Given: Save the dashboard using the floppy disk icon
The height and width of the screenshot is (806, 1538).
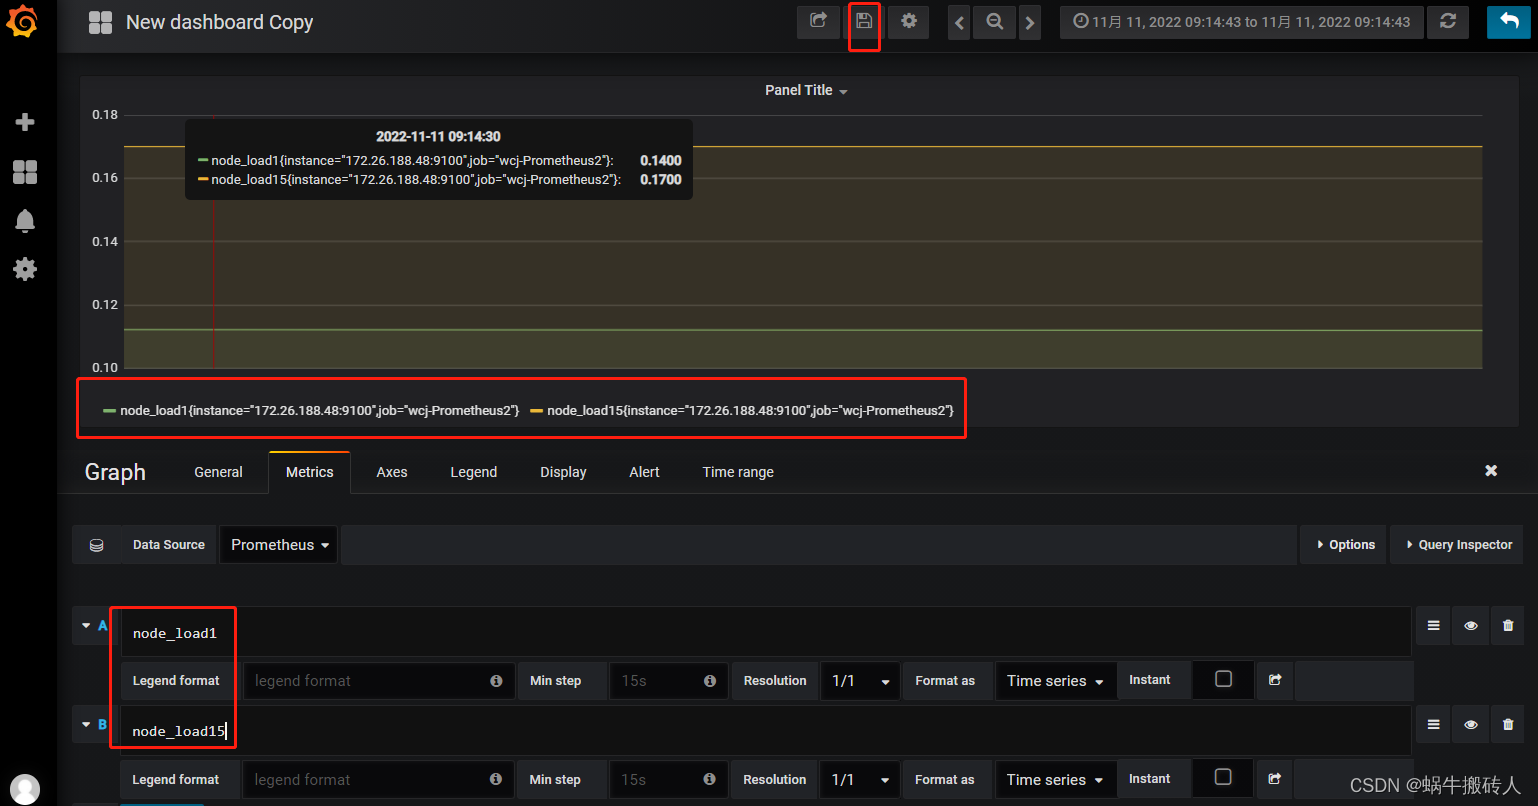Looking at the screenshot, I should (x=864, y=22).
